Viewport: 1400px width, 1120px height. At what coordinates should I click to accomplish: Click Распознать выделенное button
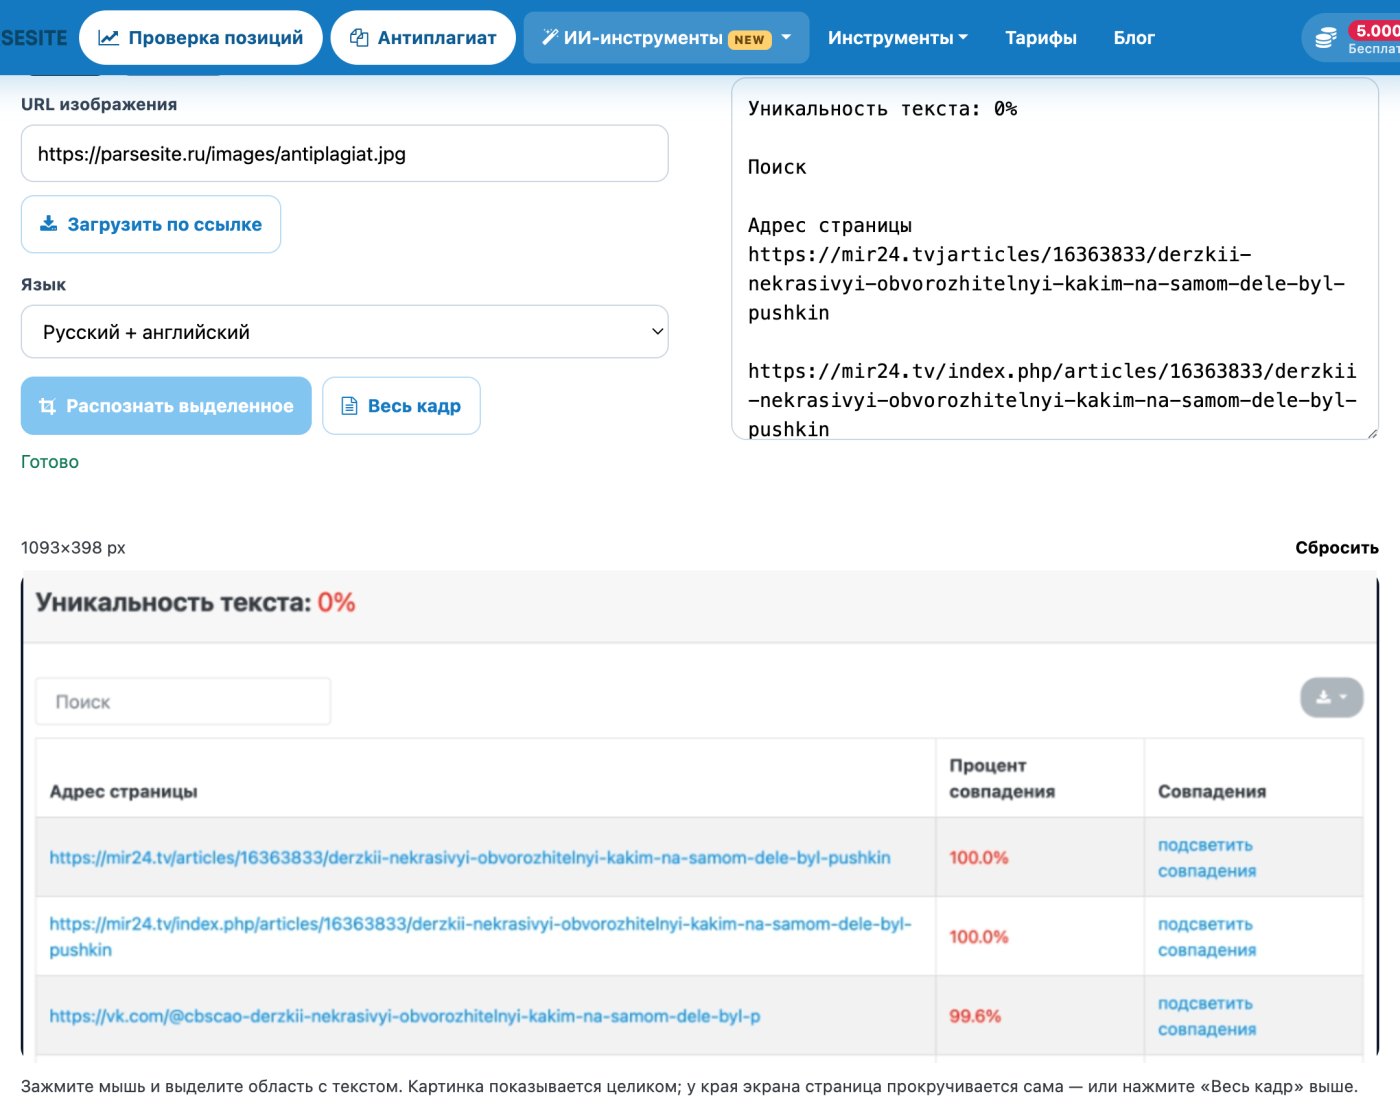(x=166, y=406)
